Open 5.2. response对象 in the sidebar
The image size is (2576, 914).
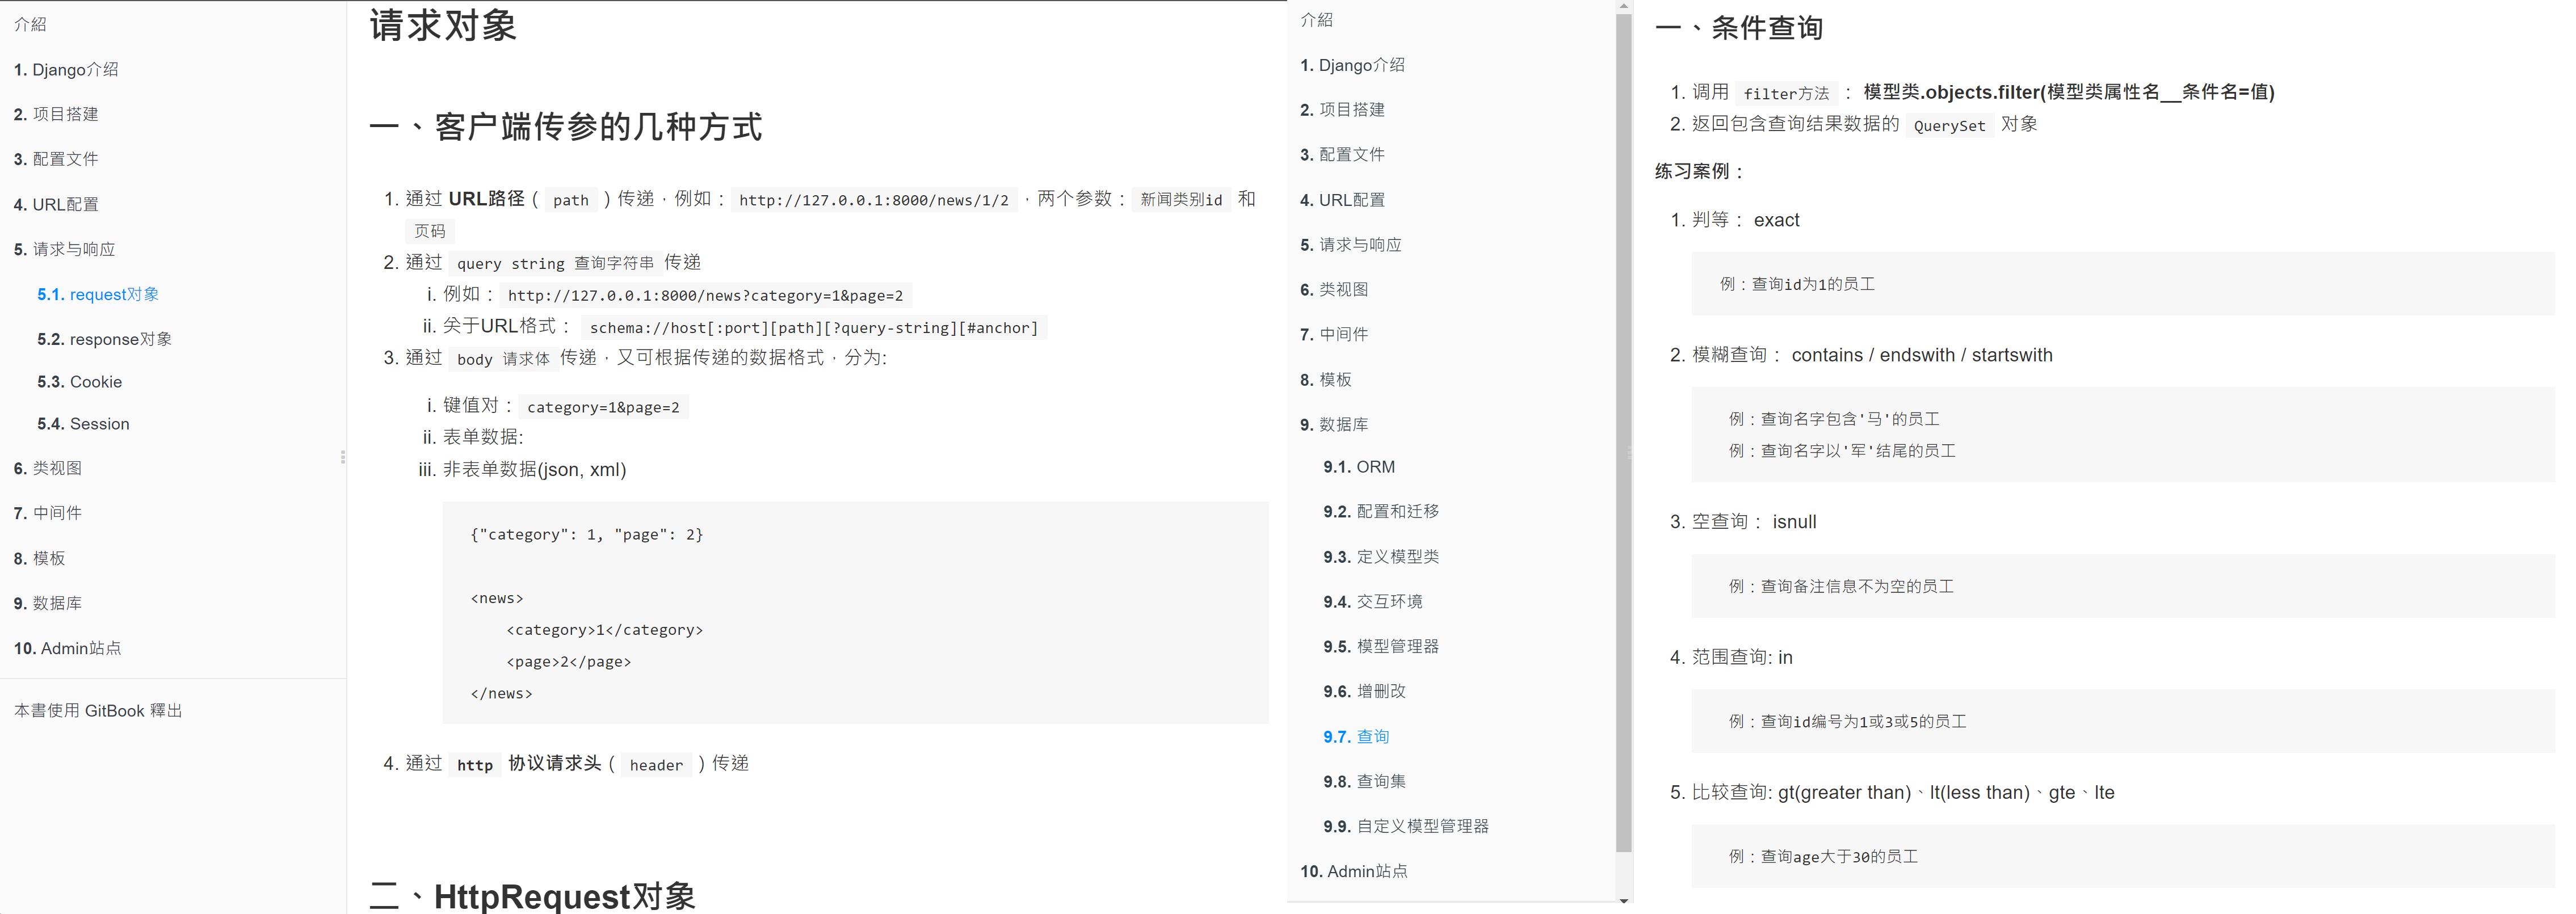tap(104, 339)
